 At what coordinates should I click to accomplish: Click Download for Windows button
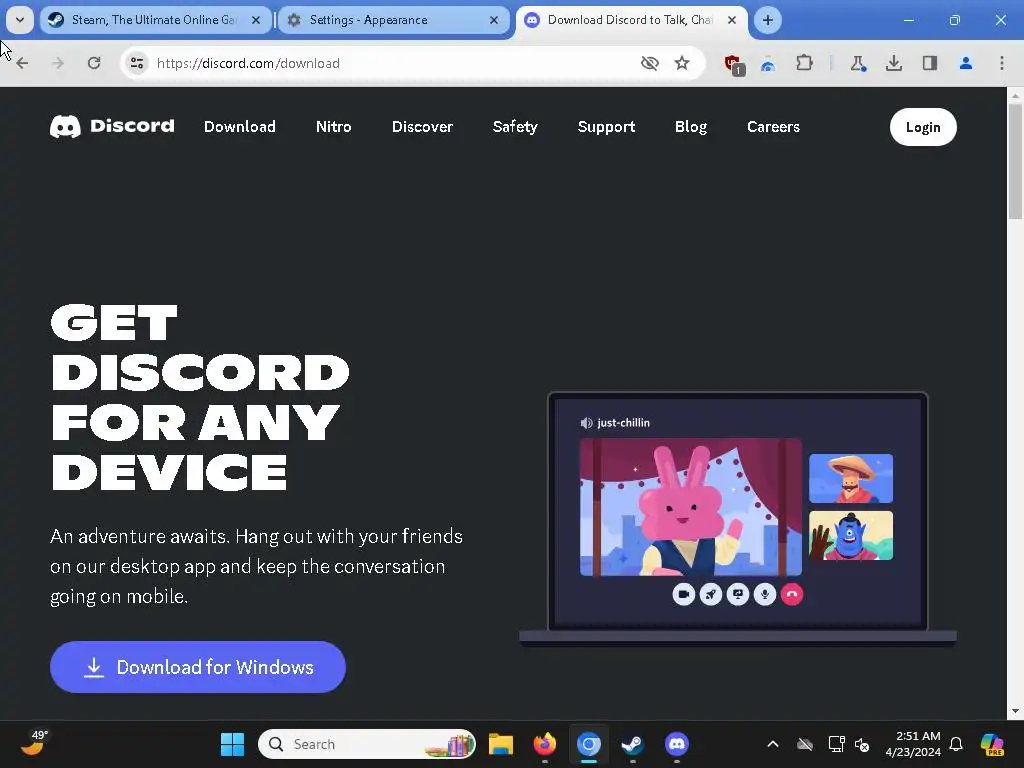click(198, 667)
